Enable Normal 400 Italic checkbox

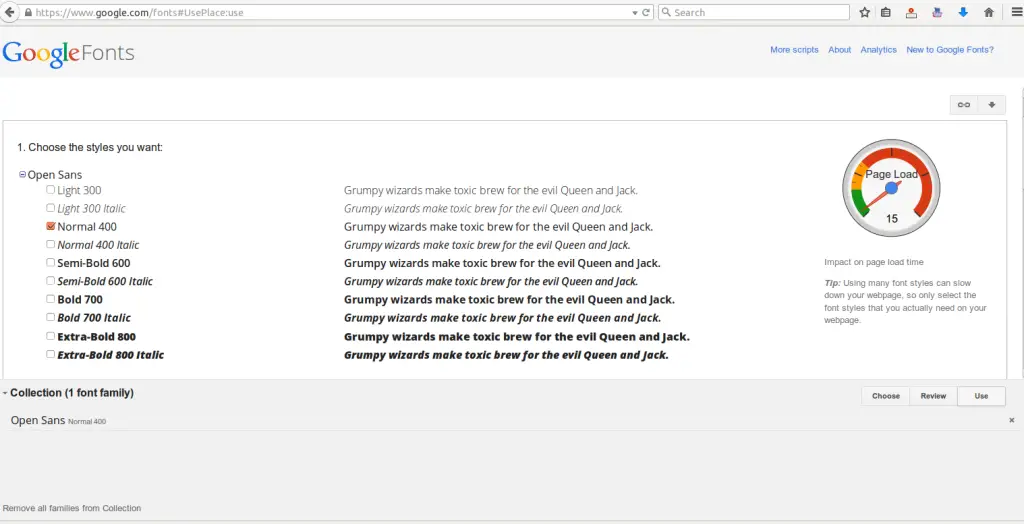click(50, 244)
